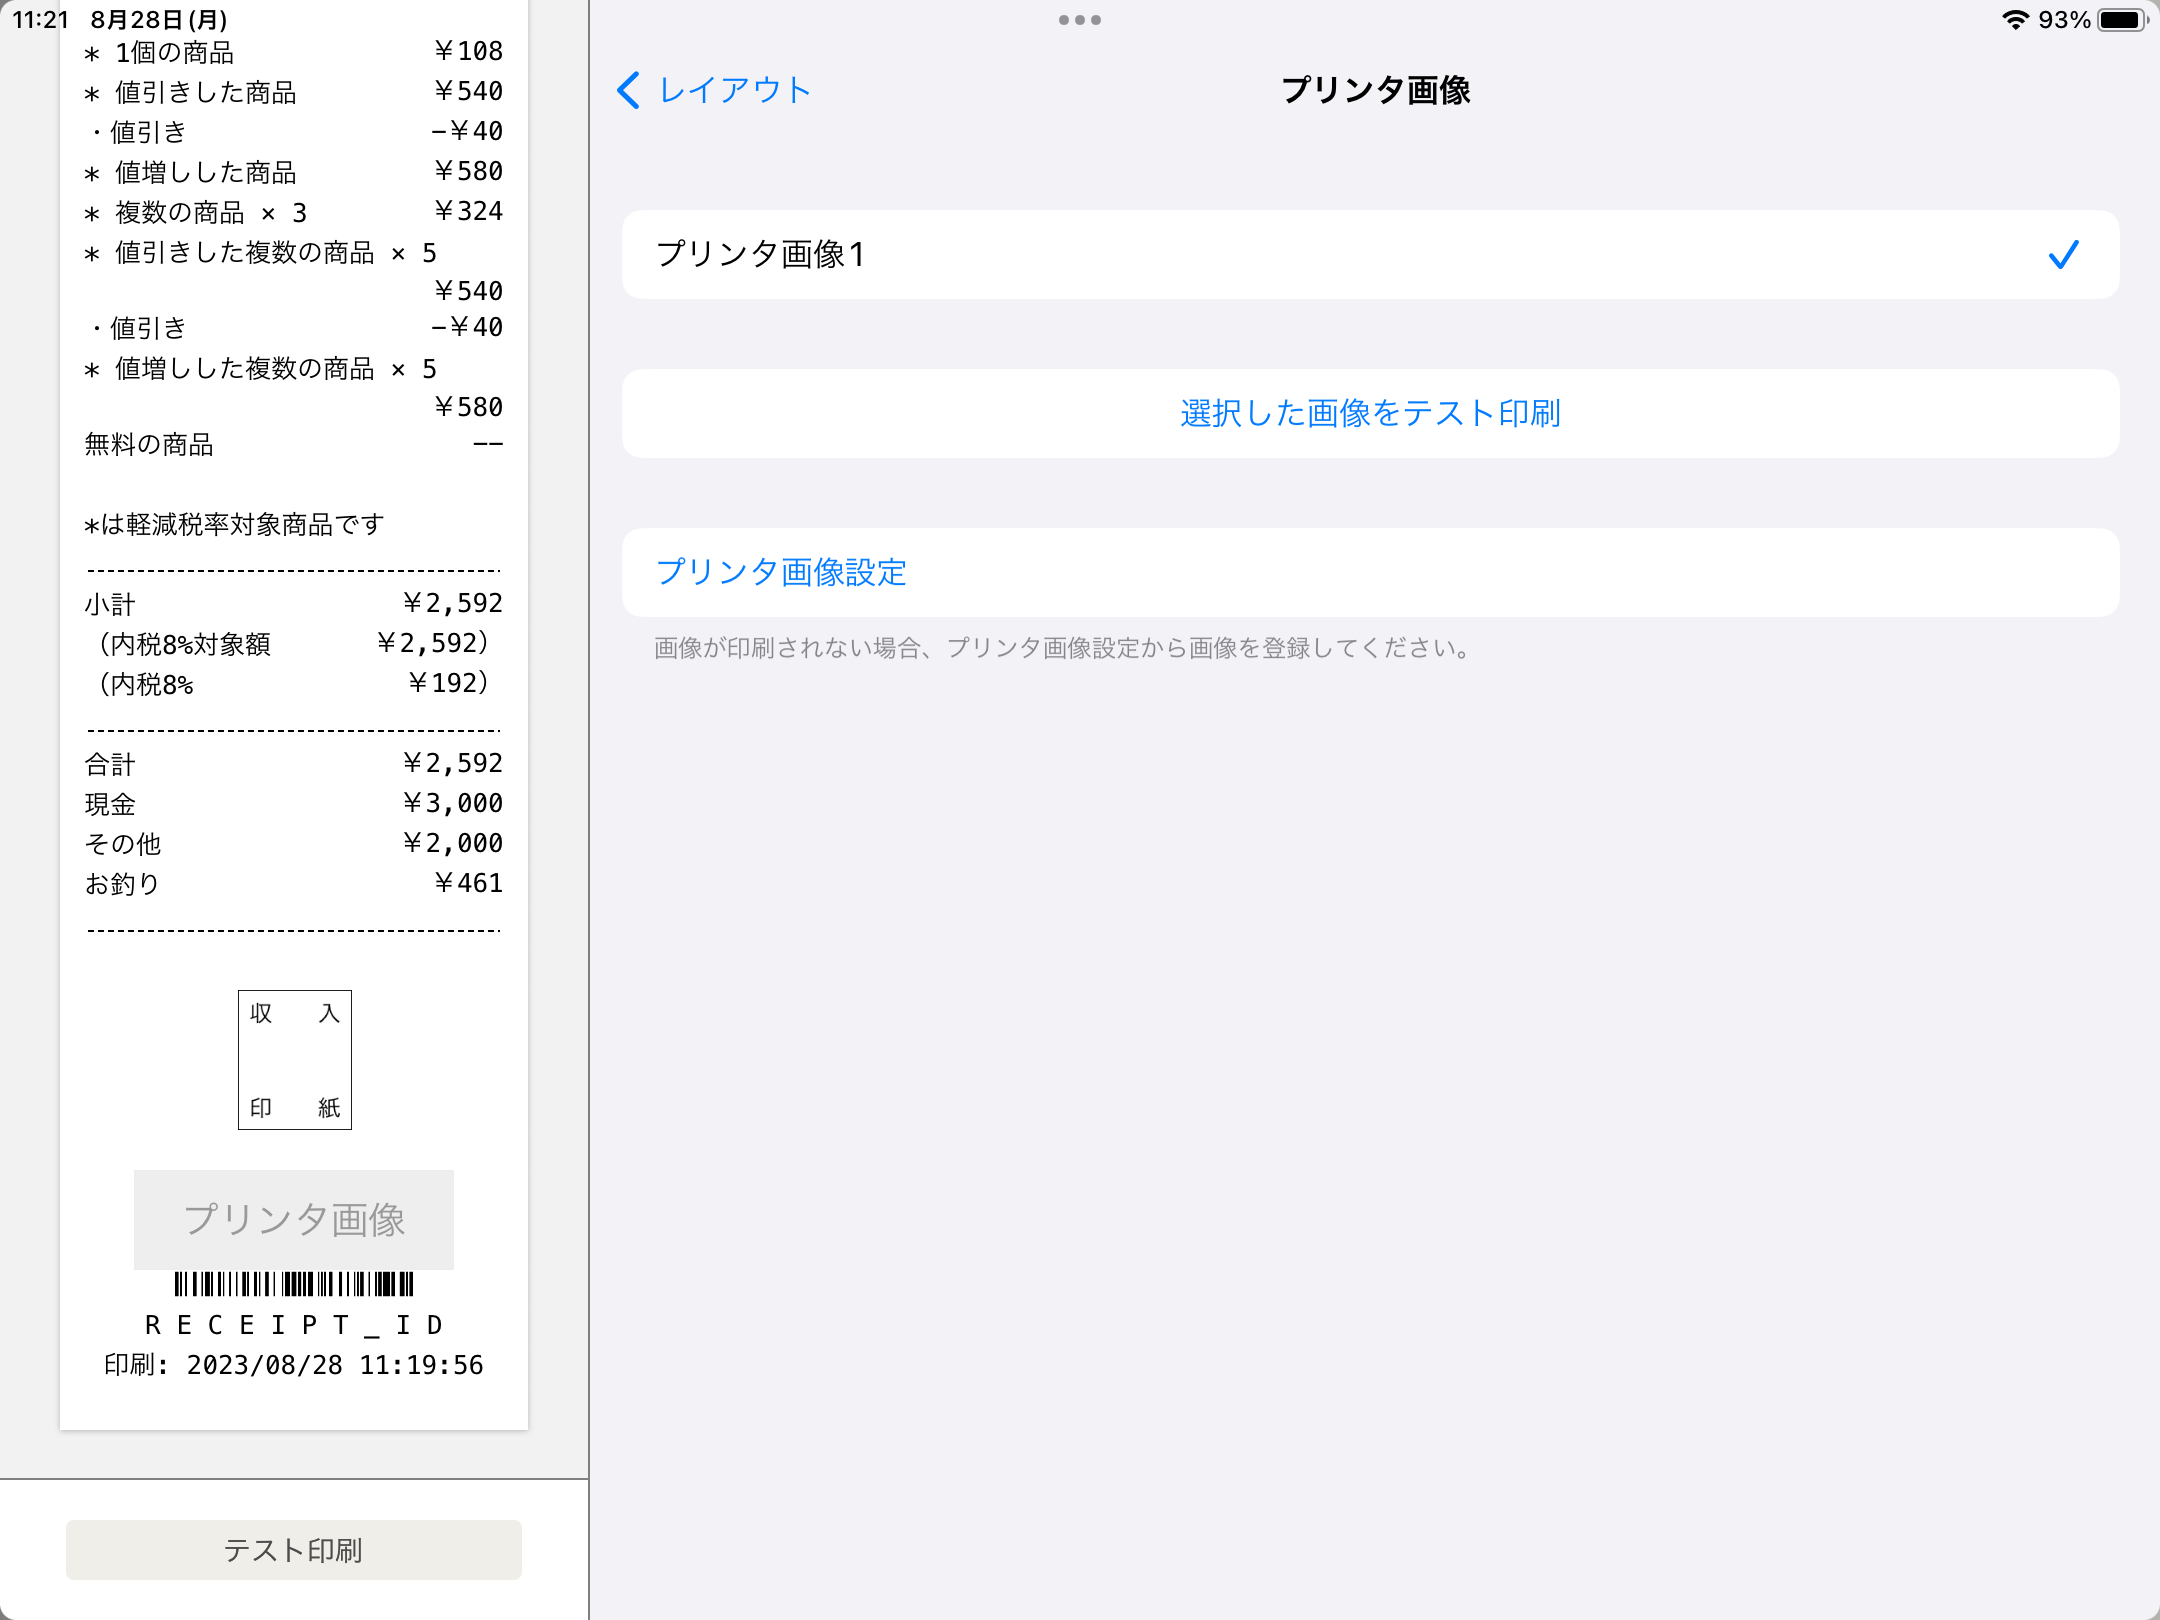Tap the 収入印紙 stamp box
The width and height of the screenshot is (2160, 1620).
(x=295, y=1060)
